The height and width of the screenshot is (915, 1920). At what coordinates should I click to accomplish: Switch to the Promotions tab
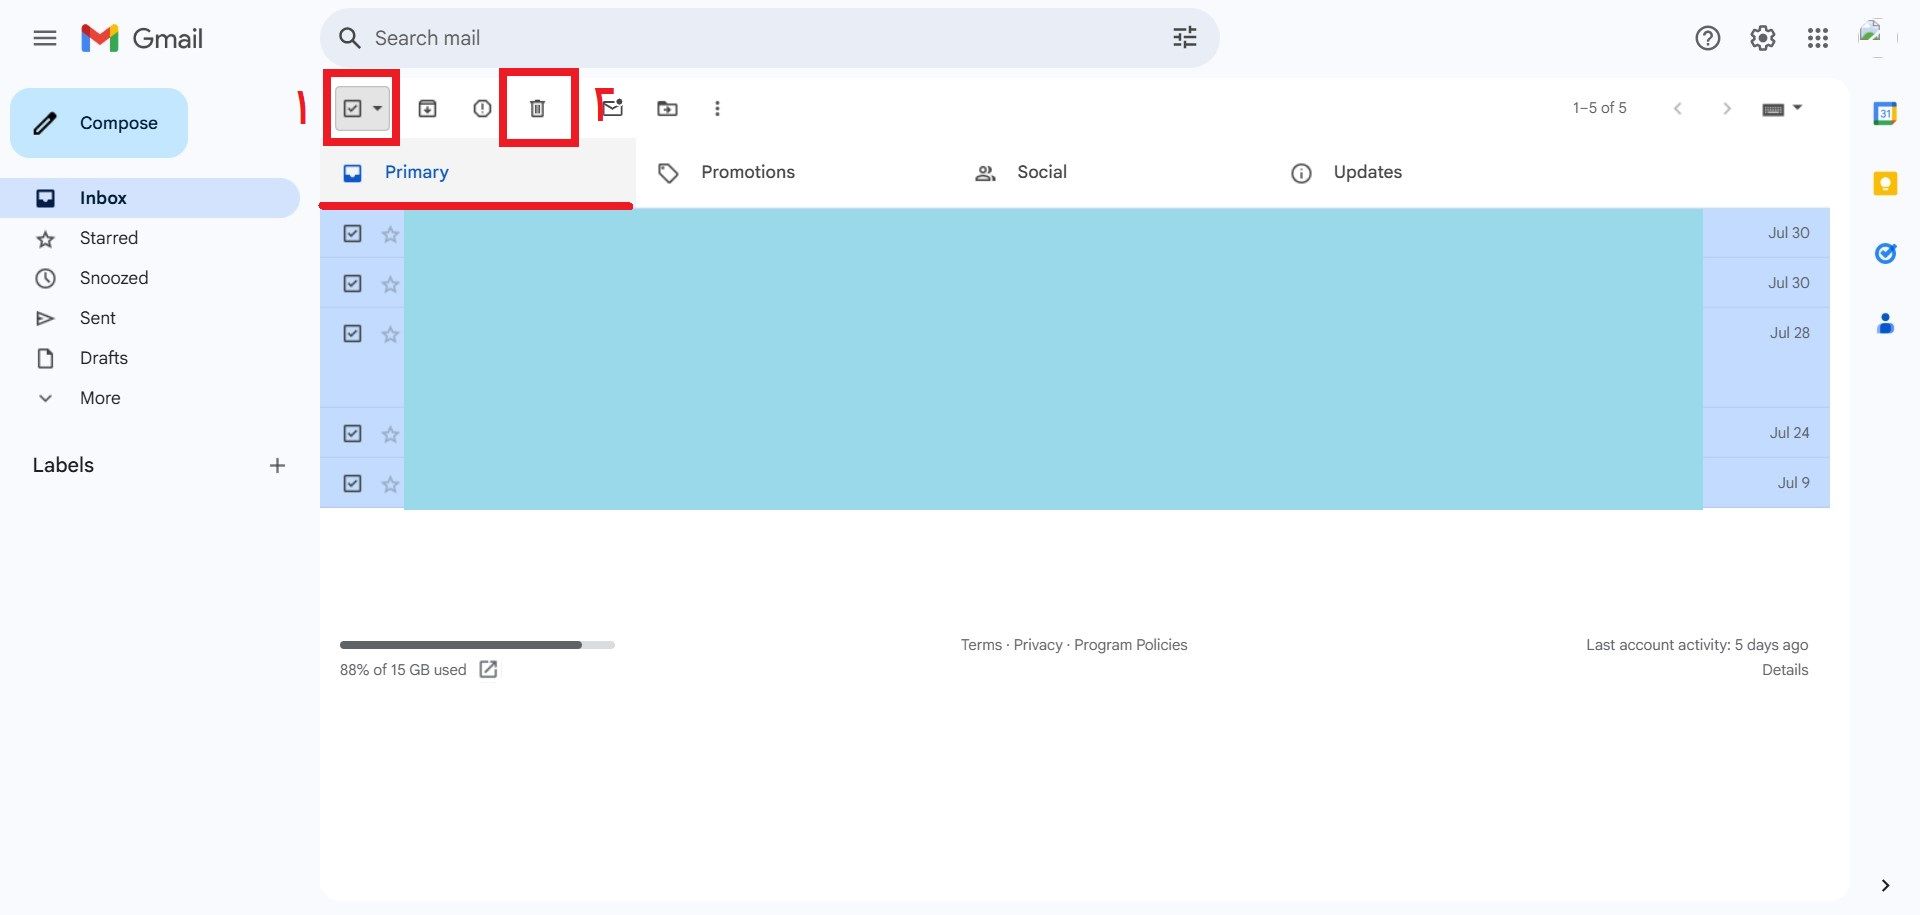point(747,172)
